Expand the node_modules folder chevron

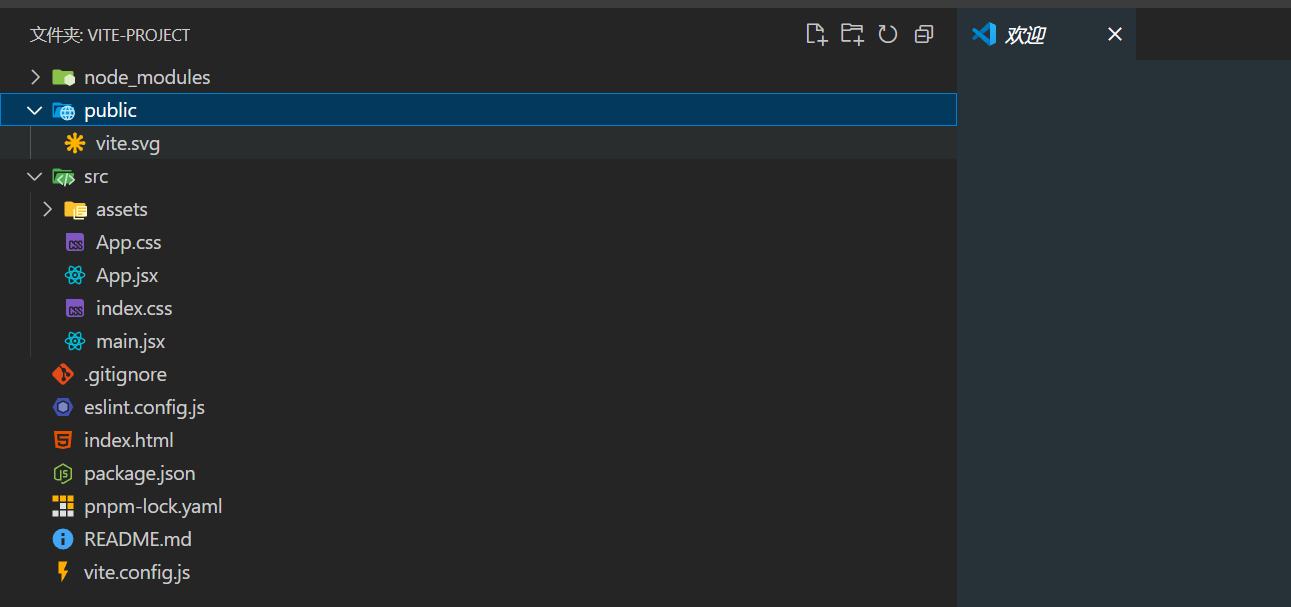click(x=35, y=77)
